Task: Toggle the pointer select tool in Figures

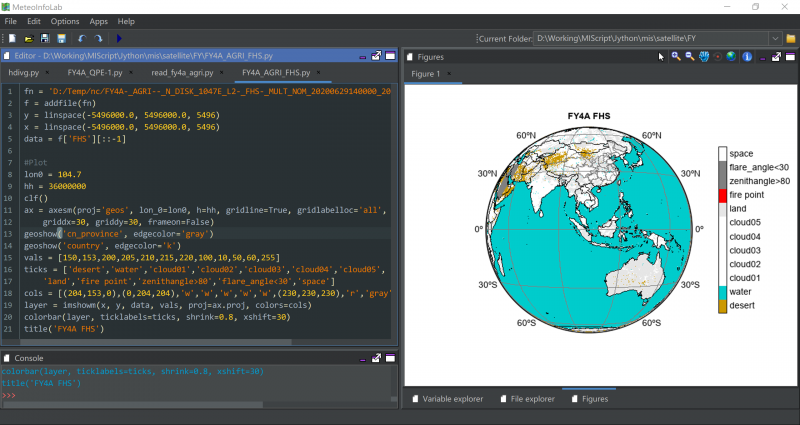Action: coord(661,56)
